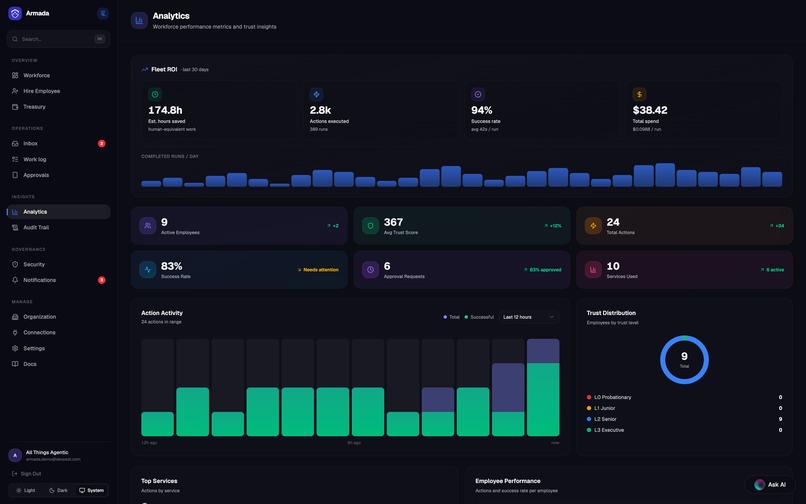Click the red Notifications count badge
806x504 pixels.
tap(102, 280)
